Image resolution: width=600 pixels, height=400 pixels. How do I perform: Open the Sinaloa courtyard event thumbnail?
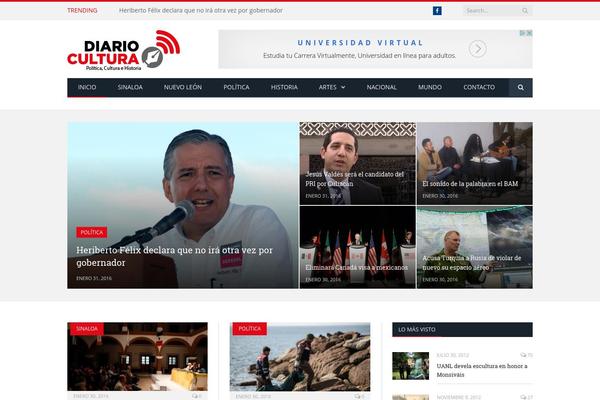pyautogui.click(x=137, y=357)
